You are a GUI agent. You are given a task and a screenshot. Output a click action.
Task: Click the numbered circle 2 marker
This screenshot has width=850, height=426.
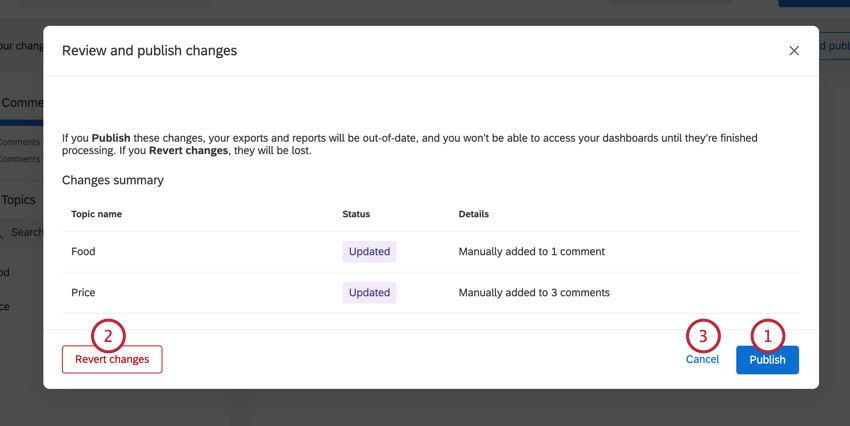click(108, 336)
